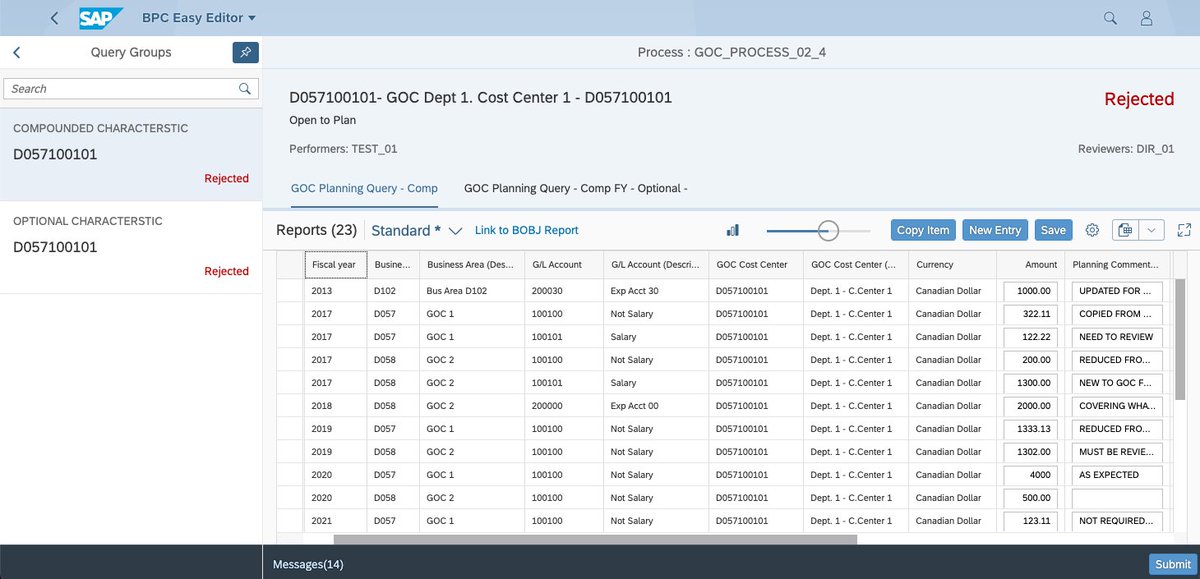The width and height of the screenshot is (1200, 579).
Task: Select the Optional Characteristic query group
Action: 130,247
